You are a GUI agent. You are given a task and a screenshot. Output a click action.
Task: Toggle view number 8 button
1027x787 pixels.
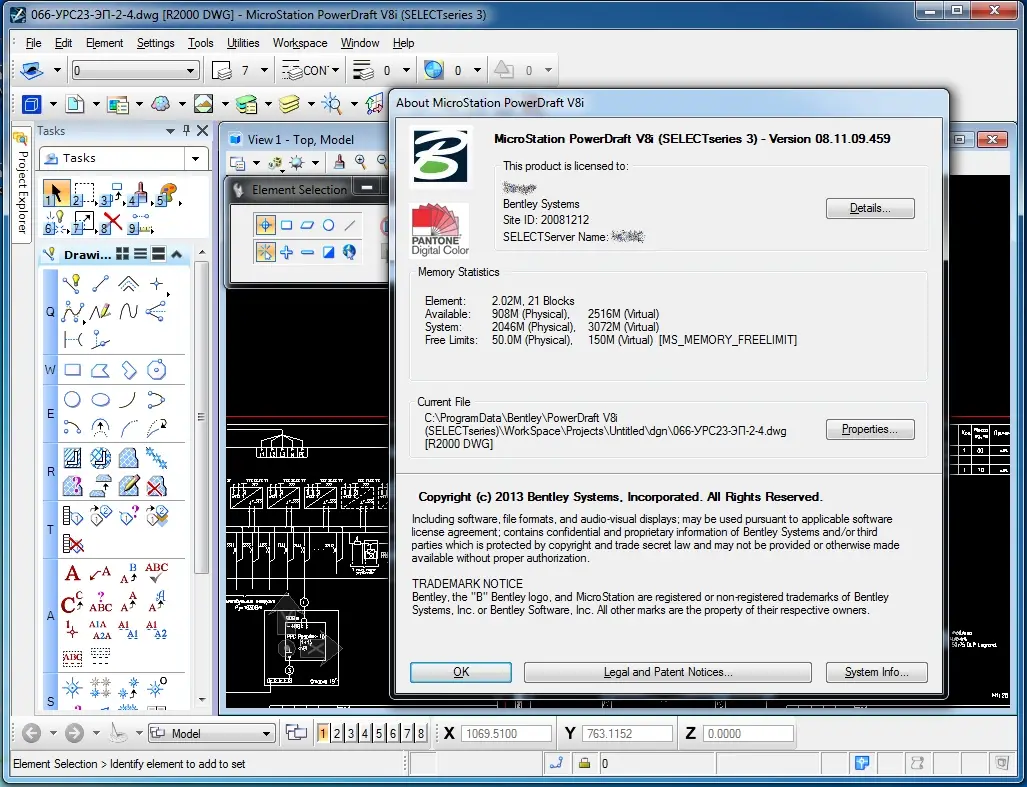coord(420,733)
